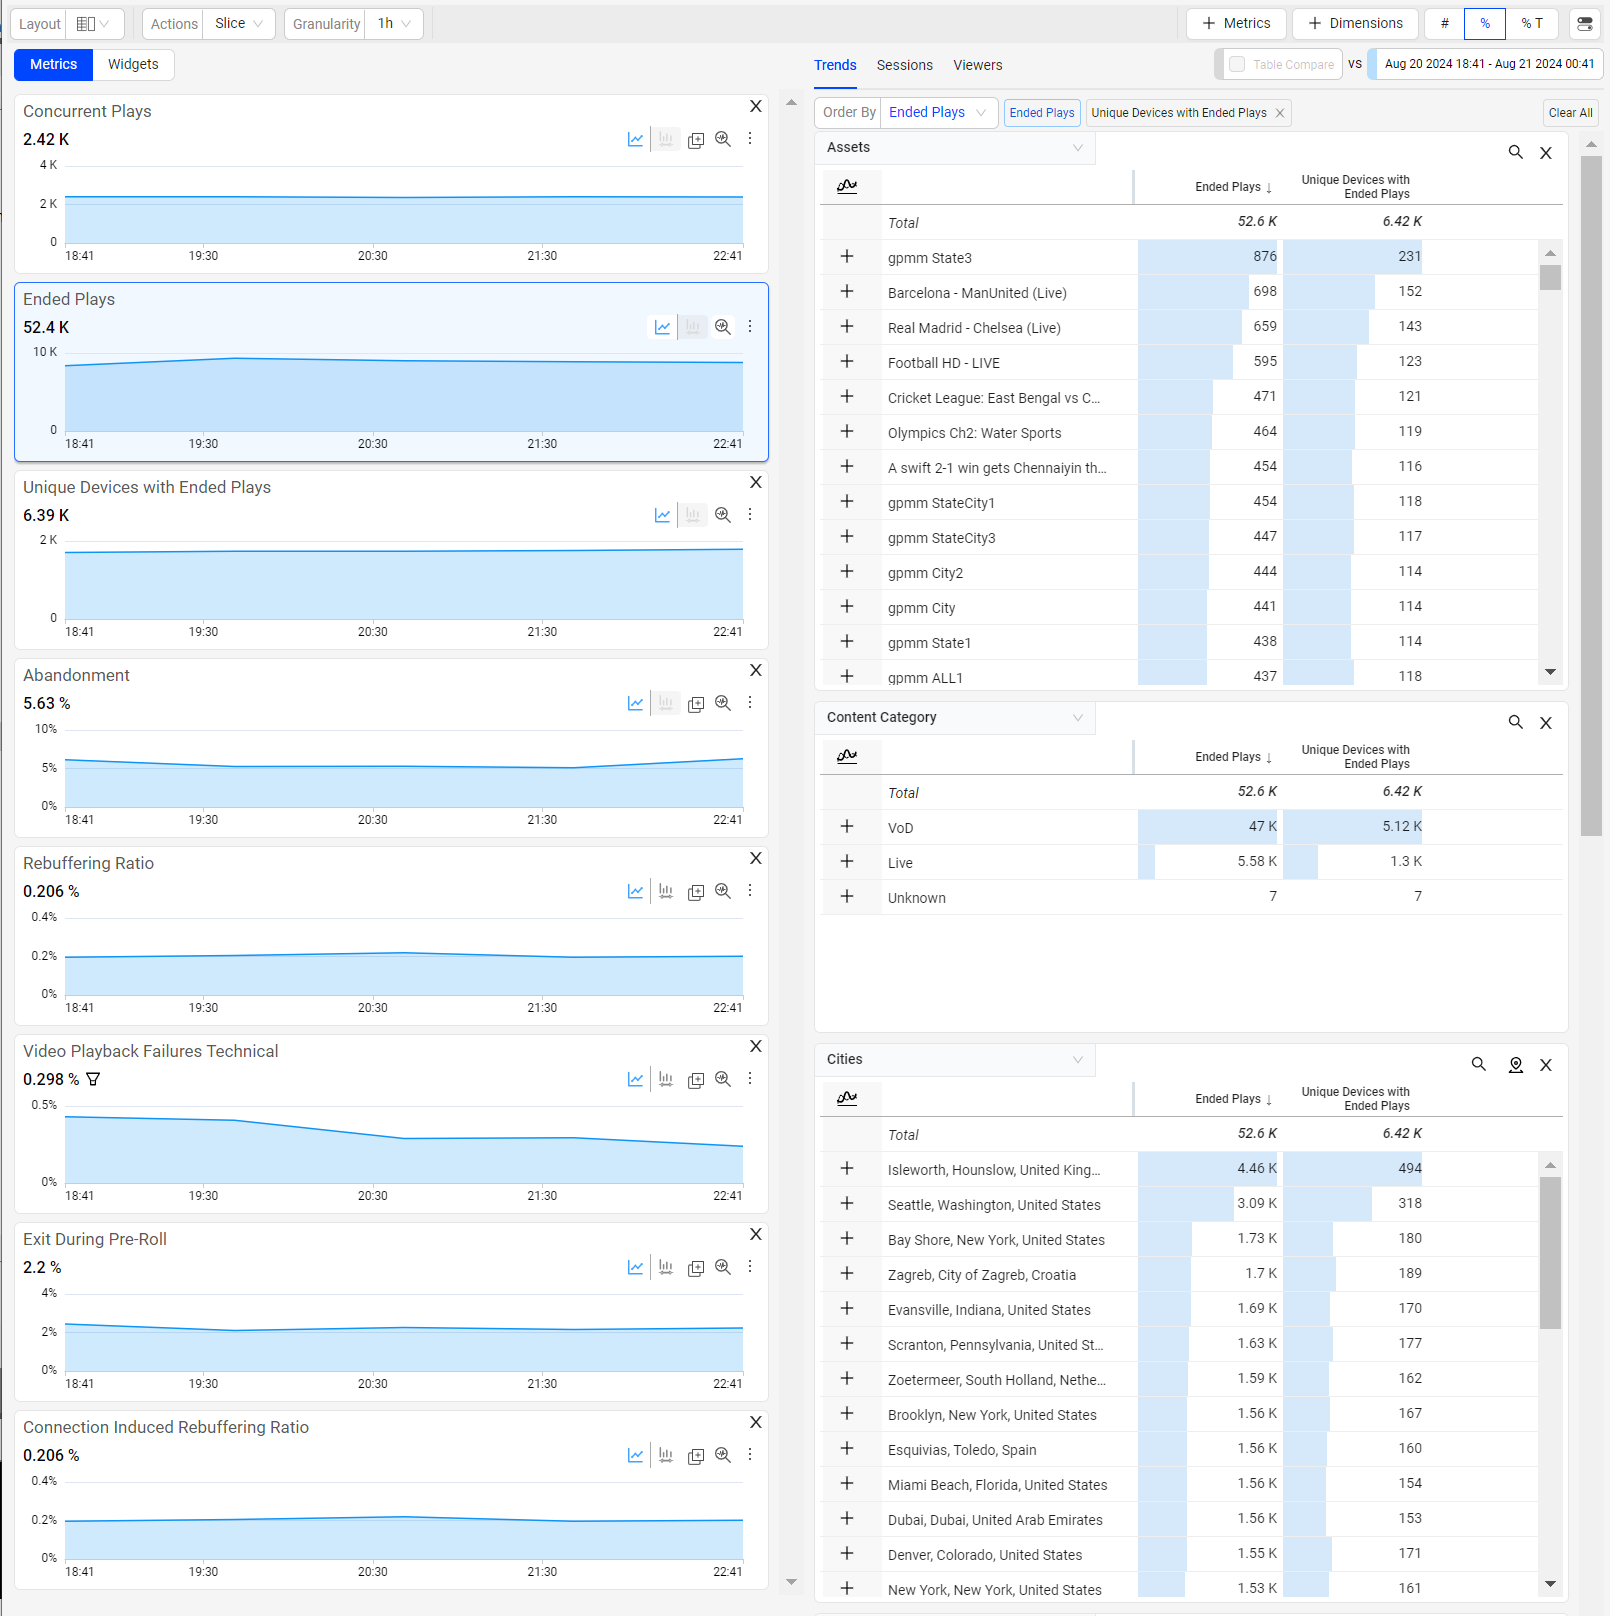Open the Granularity 1h dropdown
Image resolution: width=1610 pixels, height=1616 pixels.
395,24
